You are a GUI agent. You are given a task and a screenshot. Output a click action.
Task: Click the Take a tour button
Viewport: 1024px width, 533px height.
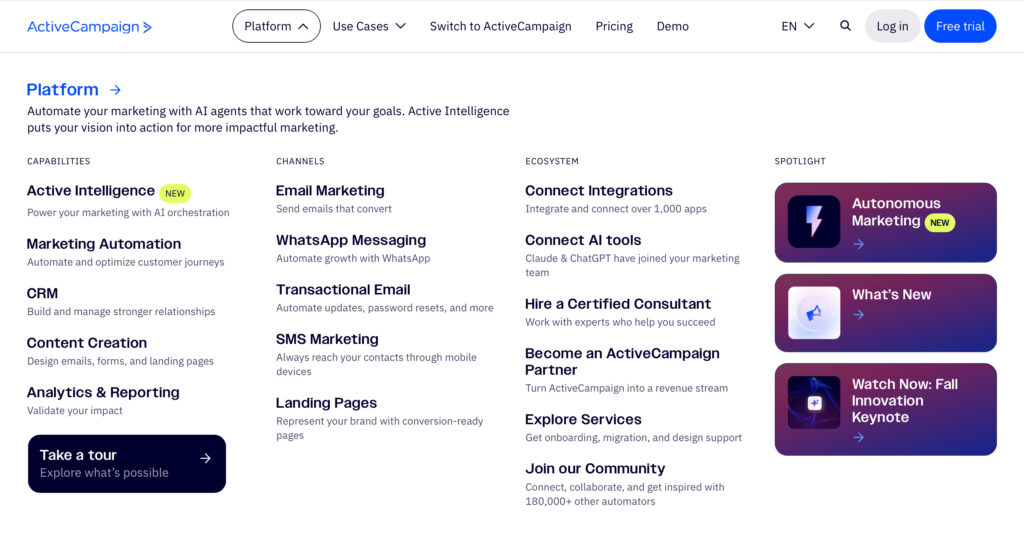pos(127,464)
